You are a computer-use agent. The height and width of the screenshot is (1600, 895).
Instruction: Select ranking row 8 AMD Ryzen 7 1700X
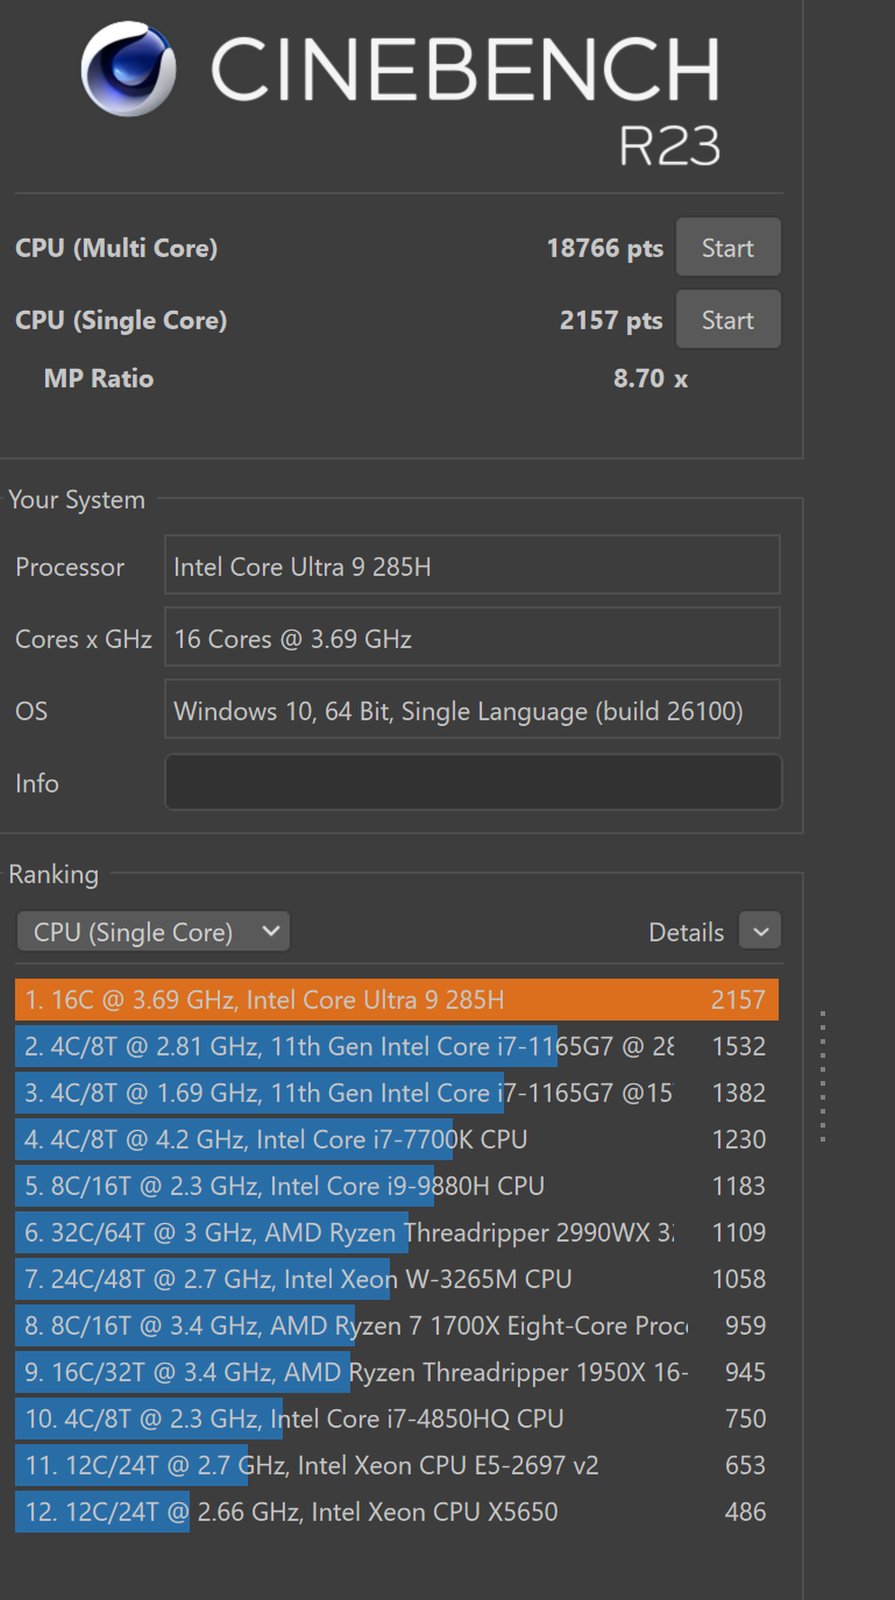click(x=396, y=1325)
